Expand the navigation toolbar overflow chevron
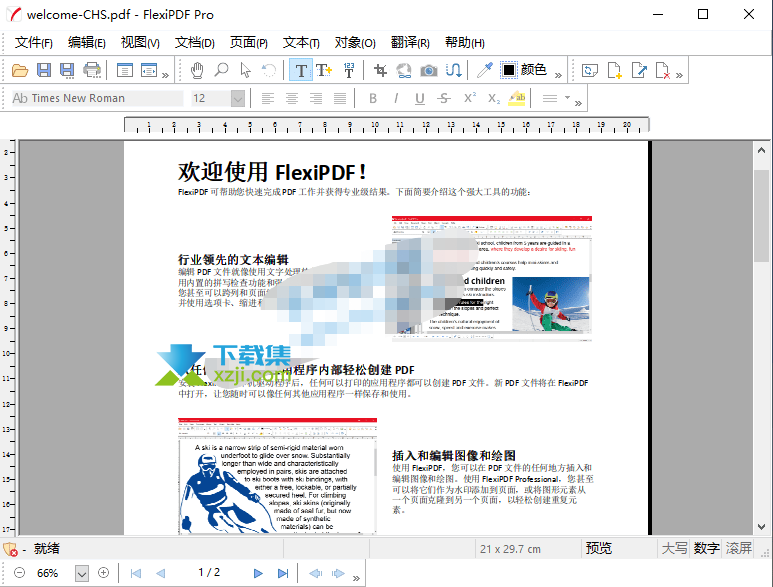The height and width of the screenshot is (587, 773). click(356, 578)
